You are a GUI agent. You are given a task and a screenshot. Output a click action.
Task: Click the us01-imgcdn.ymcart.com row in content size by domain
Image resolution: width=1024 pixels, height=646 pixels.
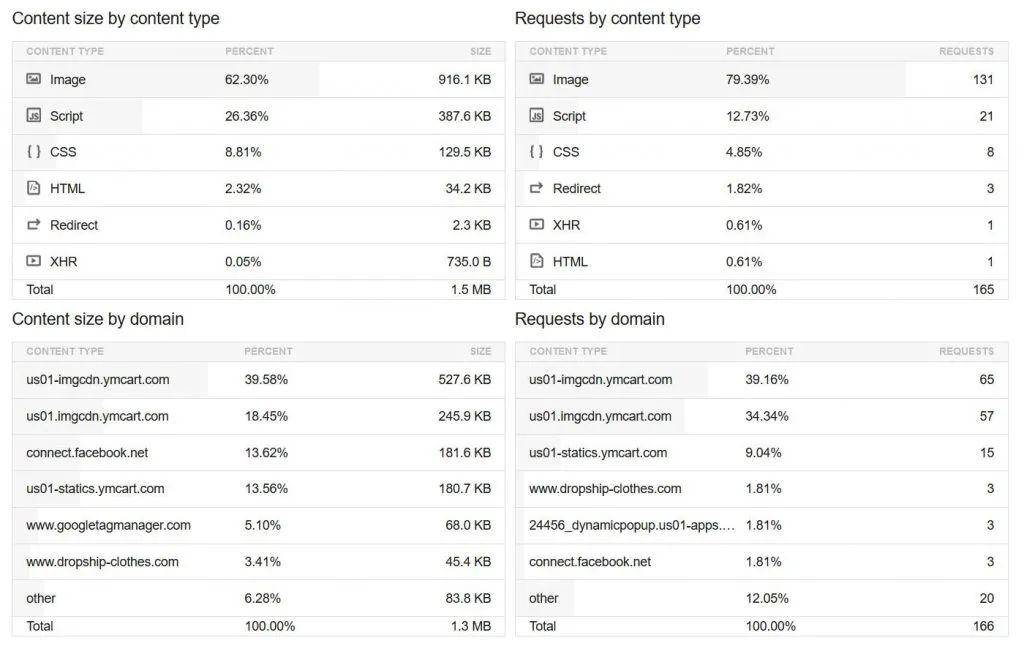[x=259, y=380]
